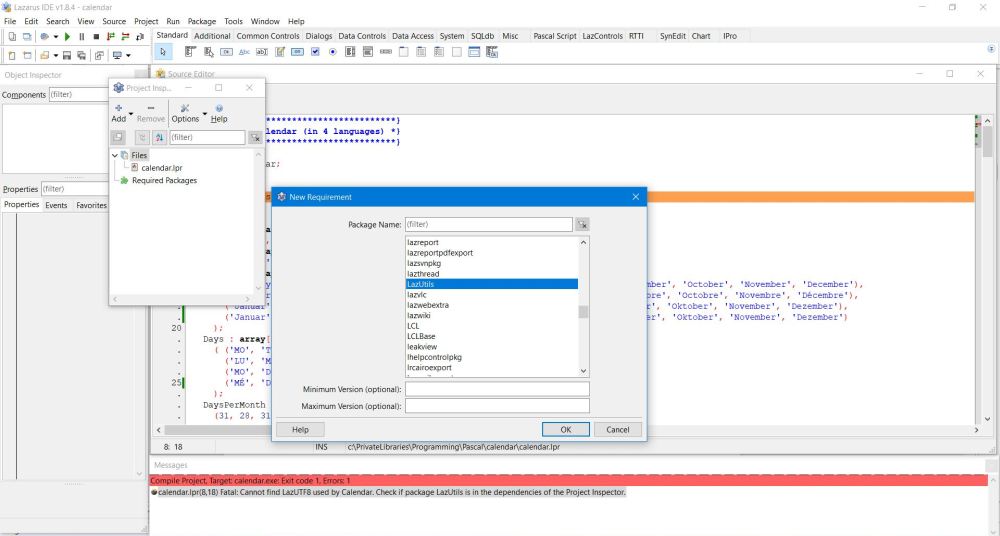Switch to Common Controls palette tab
The image size is (1000, 536).
[268, 36]
